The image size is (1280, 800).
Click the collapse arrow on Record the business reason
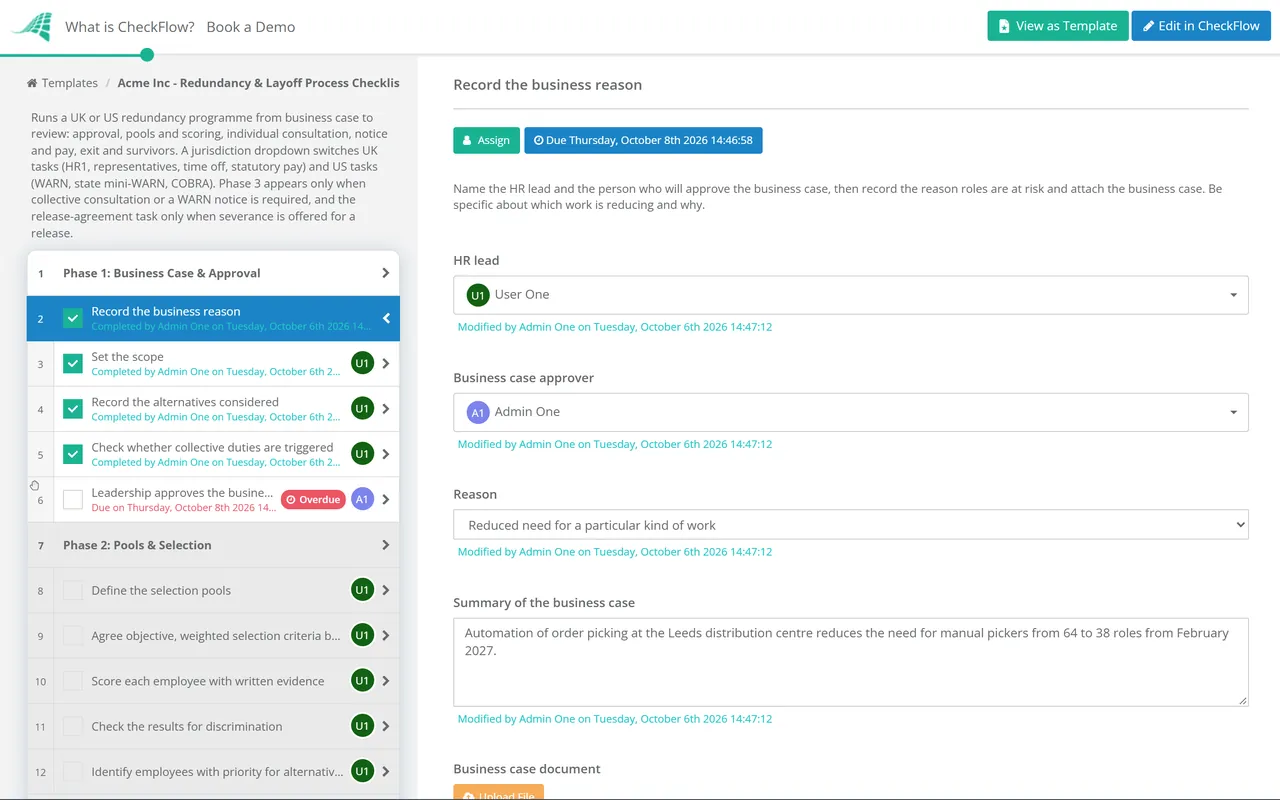tap(386, 319)
